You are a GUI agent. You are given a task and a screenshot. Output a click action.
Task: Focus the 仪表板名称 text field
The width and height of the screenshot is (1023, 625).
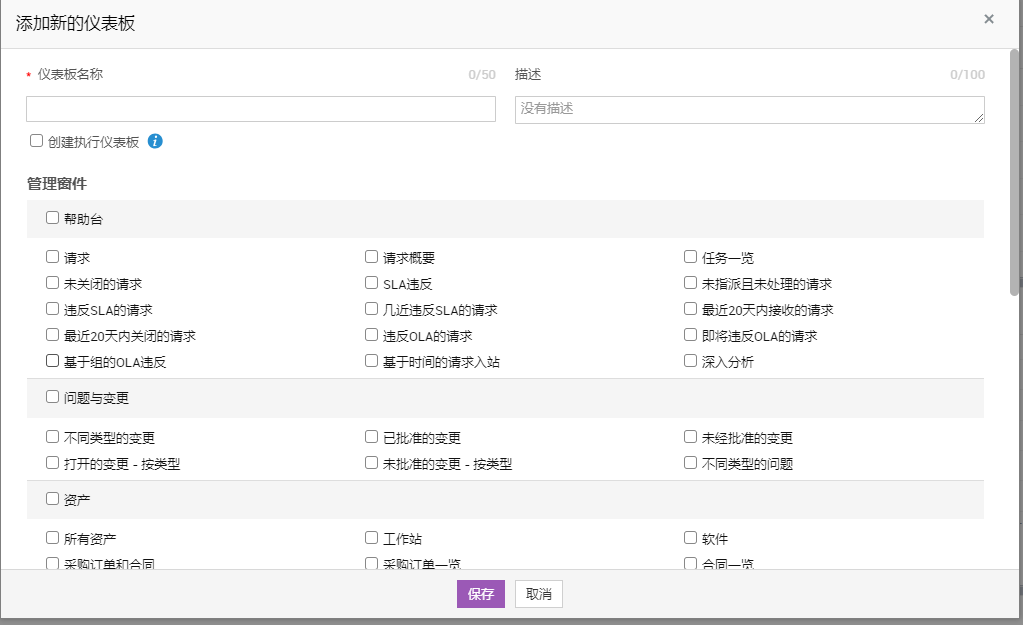(261, 109)
